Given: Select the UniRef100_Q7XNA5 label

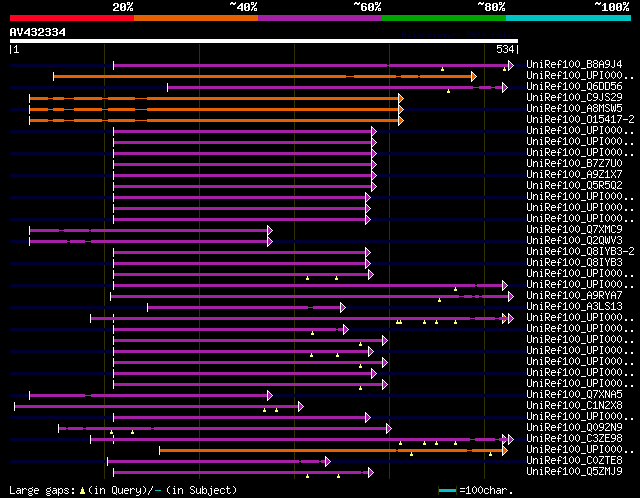Looking at the screenshot, I should [x=574, y=395].
